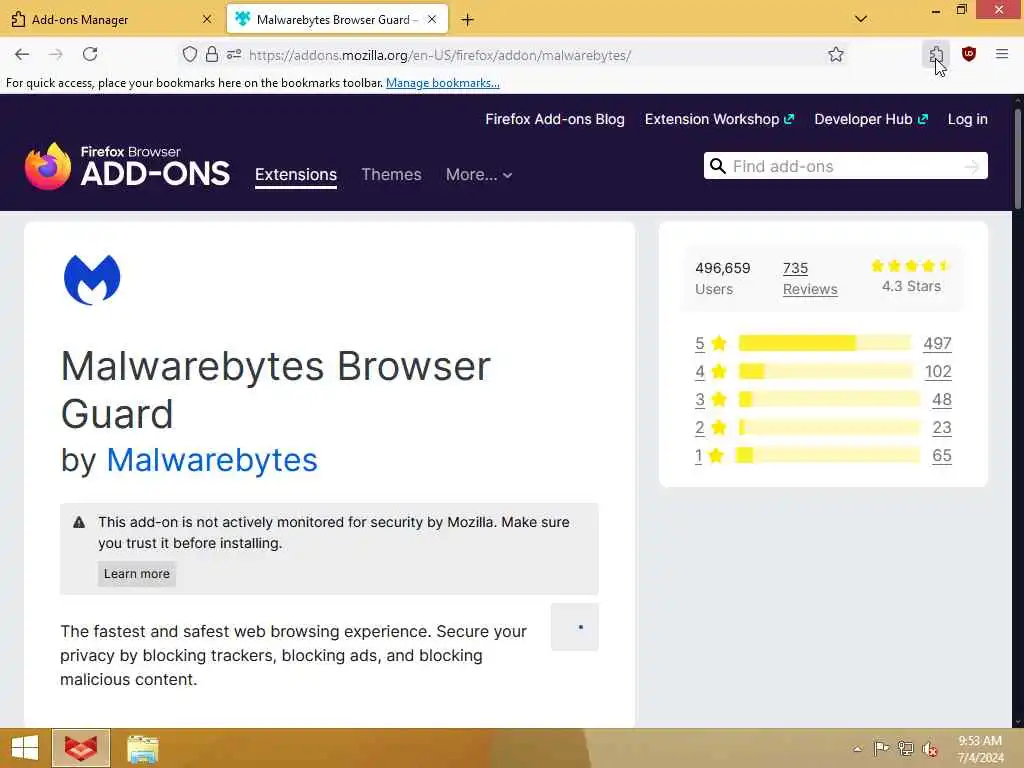Filter reviews by 5 stars bar

coord(824,343)
